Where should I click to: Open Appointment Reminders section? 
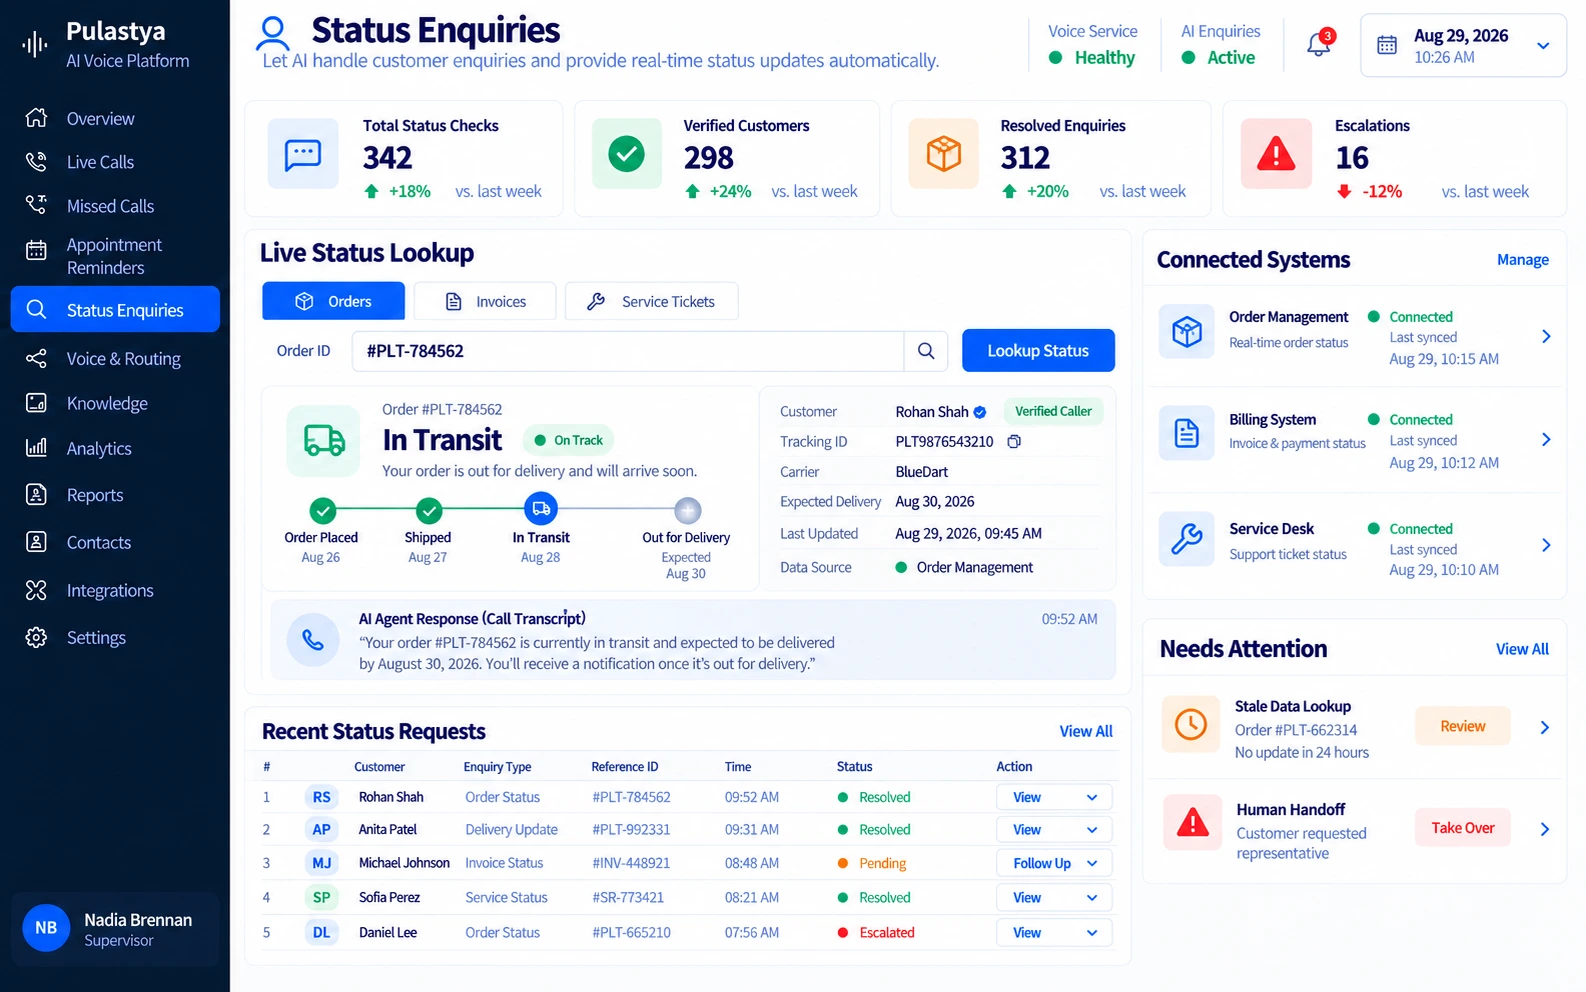pos(115,256)
